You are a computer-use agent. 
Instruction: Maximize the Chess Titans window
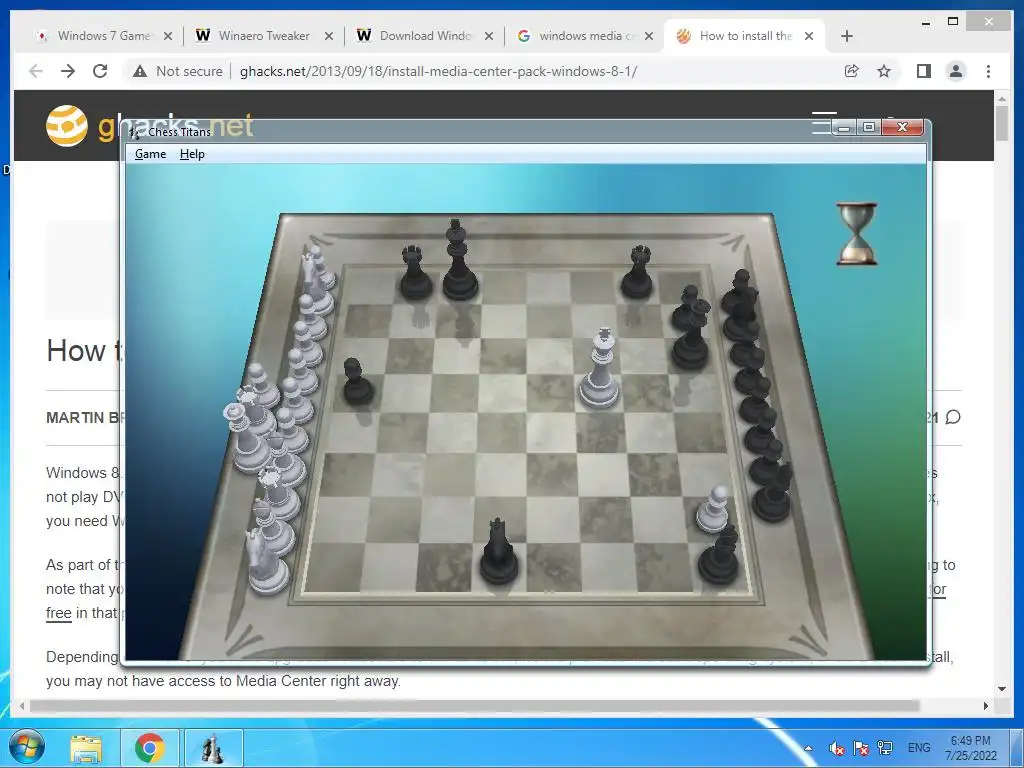[x=869, y=127]
